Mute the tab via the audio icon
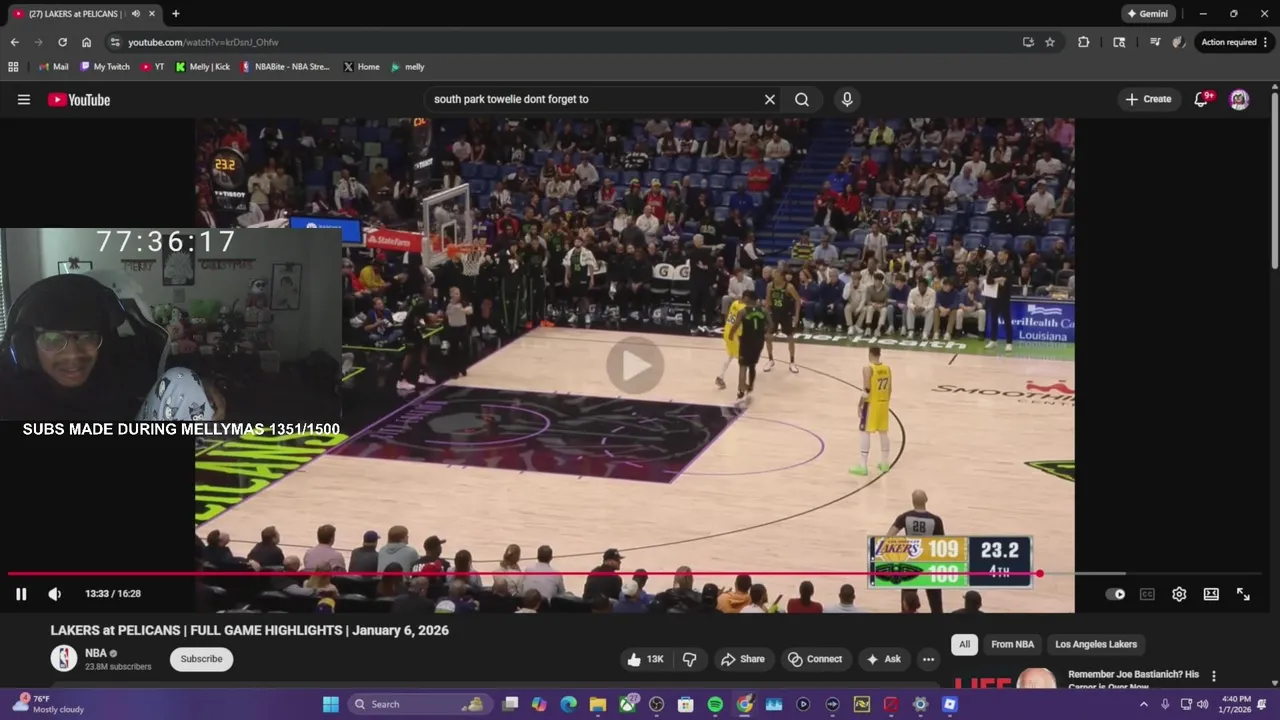Image resolution: width=1280 pixels, height=720 pixels. pos(136,14)
